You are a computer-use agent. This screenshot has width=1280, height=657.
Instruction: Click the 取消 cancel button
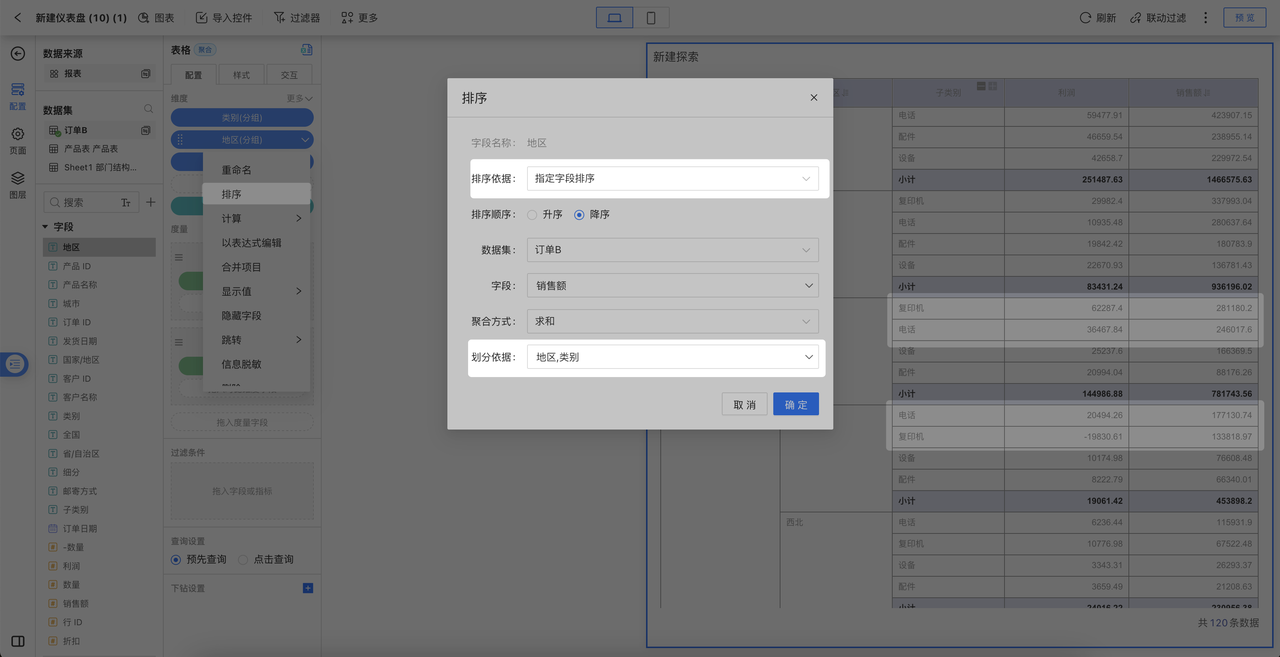[x=744, y=404]
